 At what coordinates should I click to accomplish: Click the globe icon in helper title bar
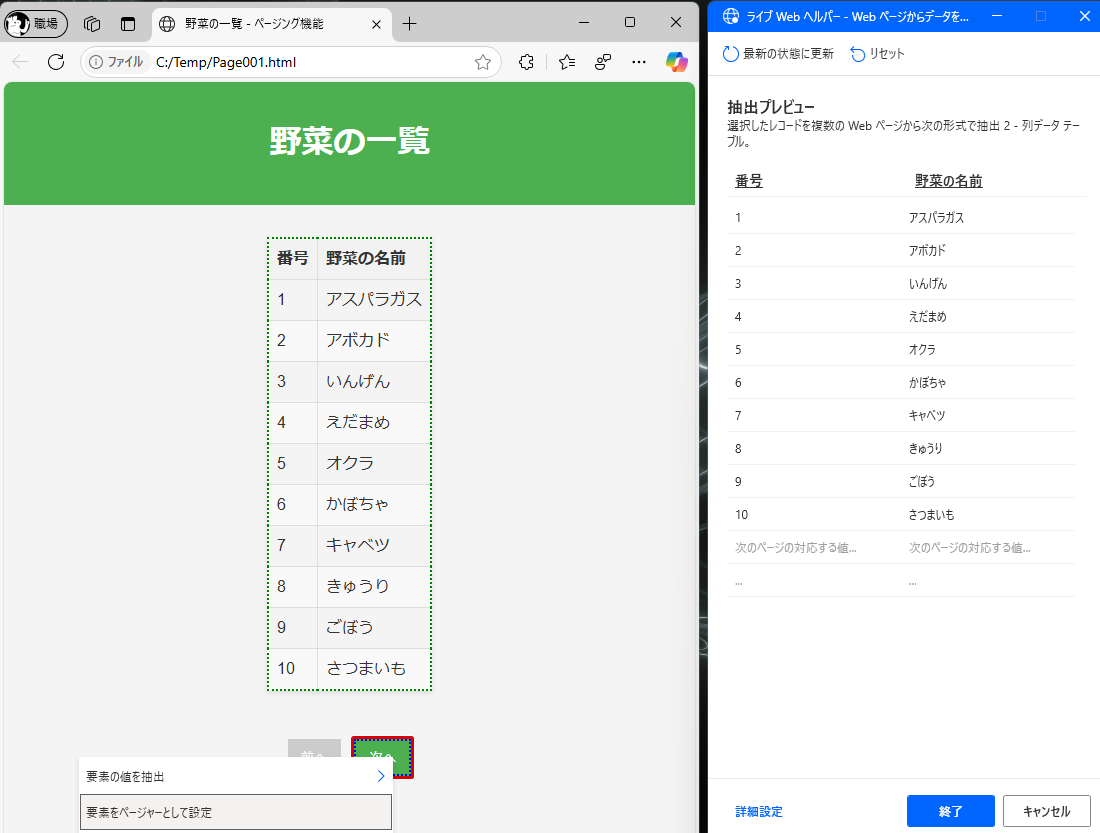click(730, 16)
